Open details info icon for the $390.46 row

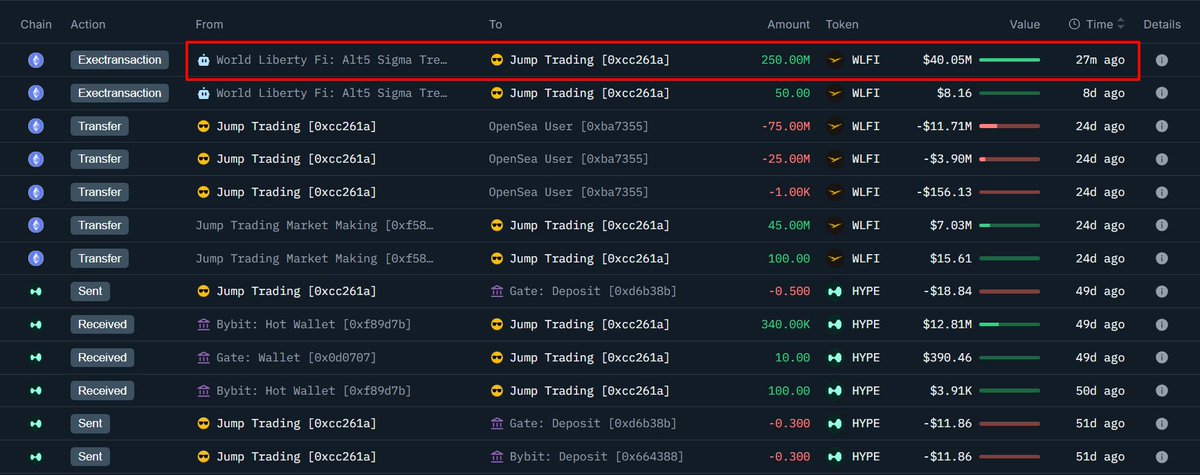1162,357
